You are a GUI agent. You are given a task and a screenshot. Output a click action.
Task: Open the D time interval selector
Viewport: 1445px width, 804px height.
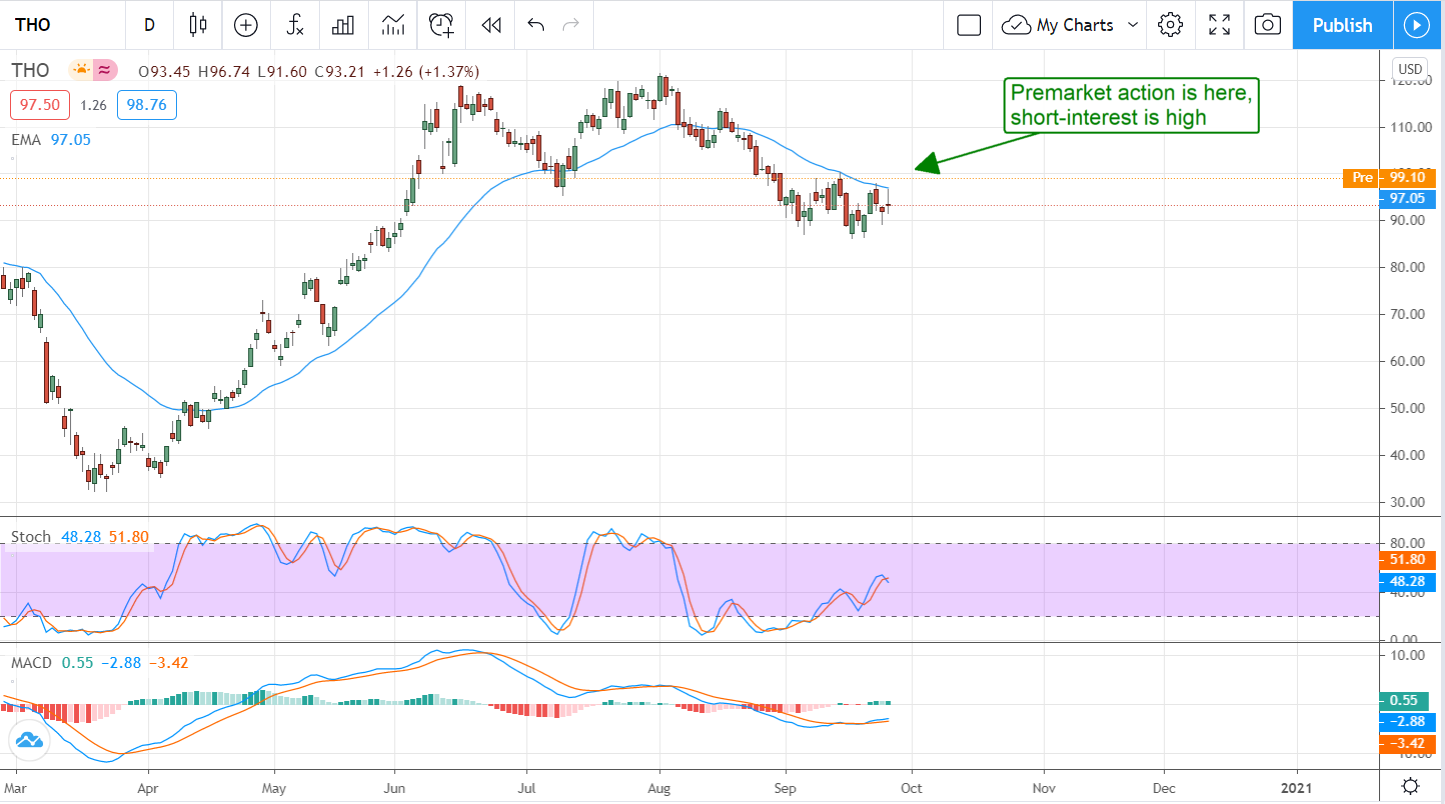coord(149,25)
